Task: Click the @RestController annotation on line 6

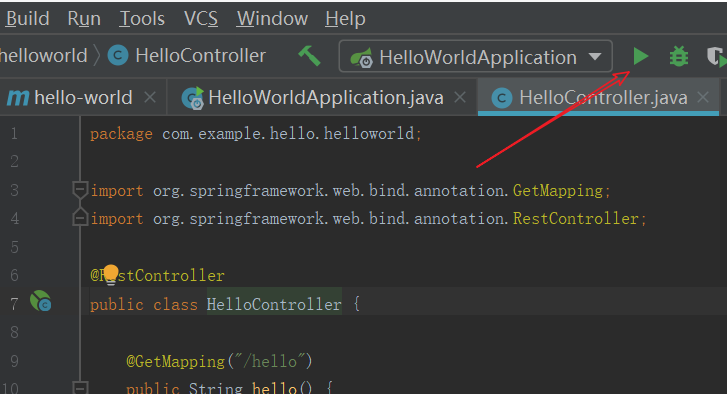Action: pos(157,276)
